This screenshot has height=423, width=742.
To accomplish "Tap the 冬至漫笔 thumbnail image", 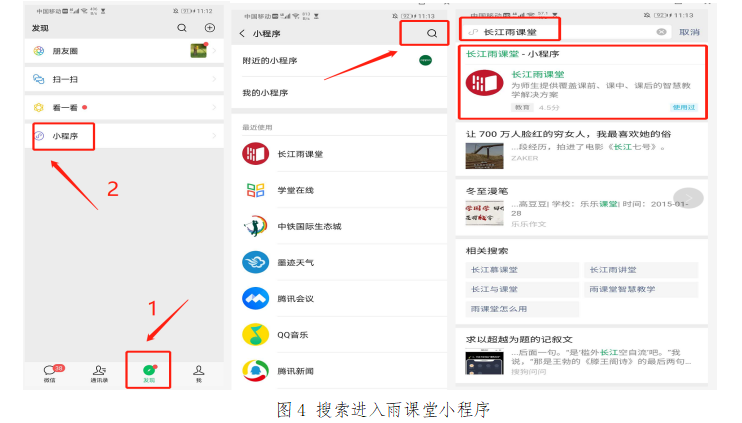I will 485,213.
